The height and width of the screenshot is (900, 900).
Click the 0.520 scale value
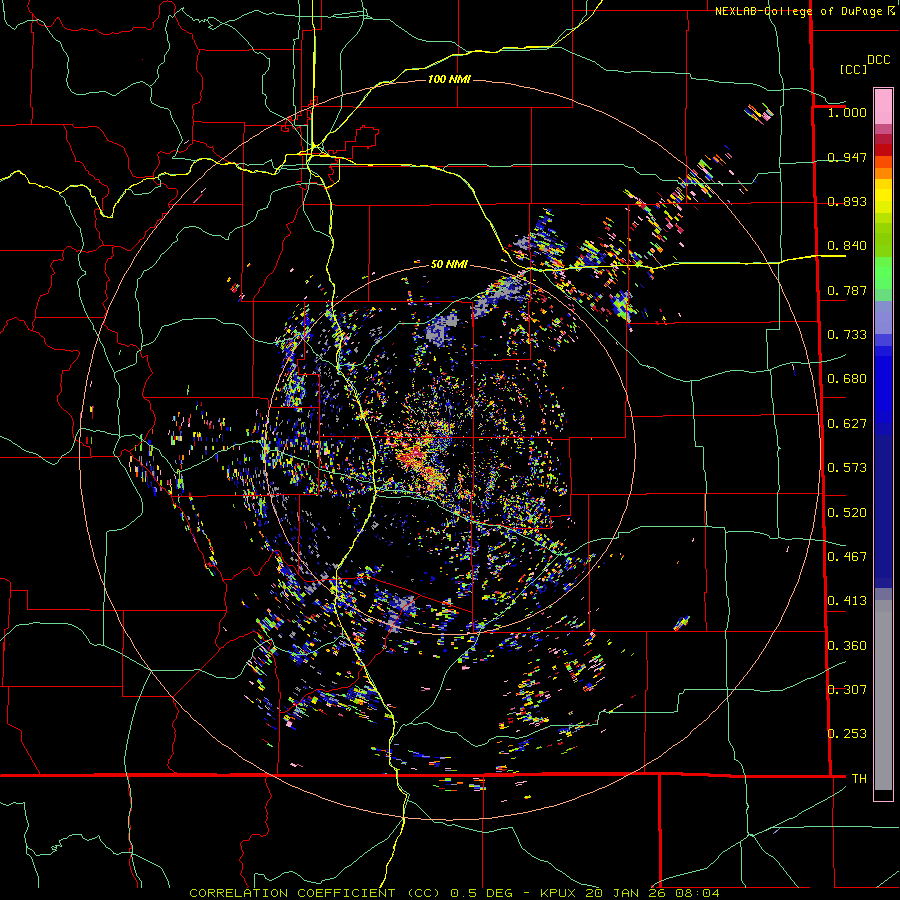tap(847, 513)
